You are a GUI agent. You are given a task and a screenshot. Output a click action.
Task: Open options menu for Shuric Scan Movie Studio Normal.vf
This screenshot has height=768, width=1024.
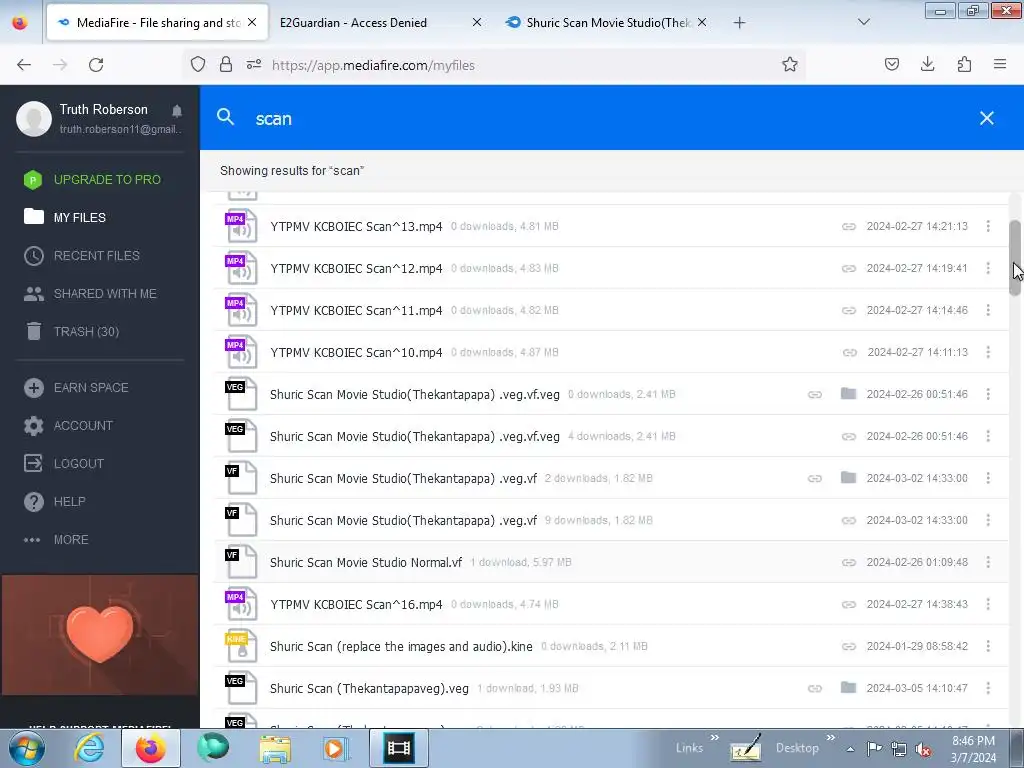pyautogui.click(x=988, y=562)
